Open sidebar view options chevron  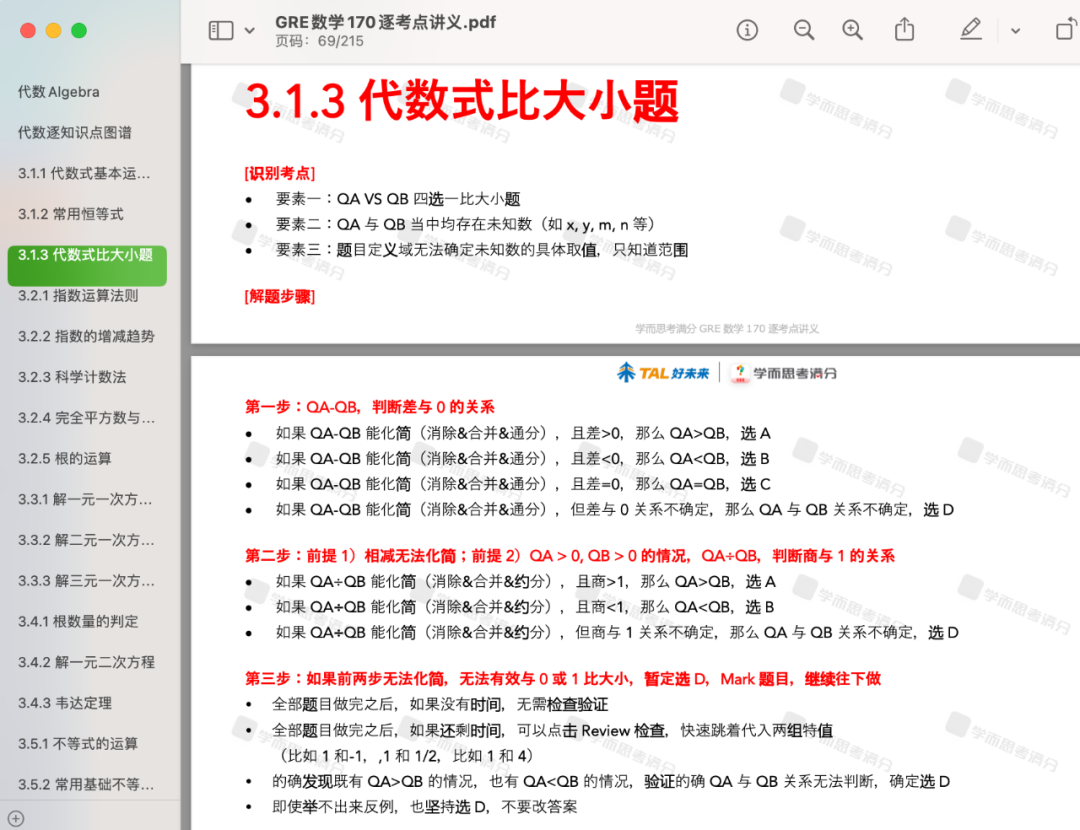(x=249, y=30)
